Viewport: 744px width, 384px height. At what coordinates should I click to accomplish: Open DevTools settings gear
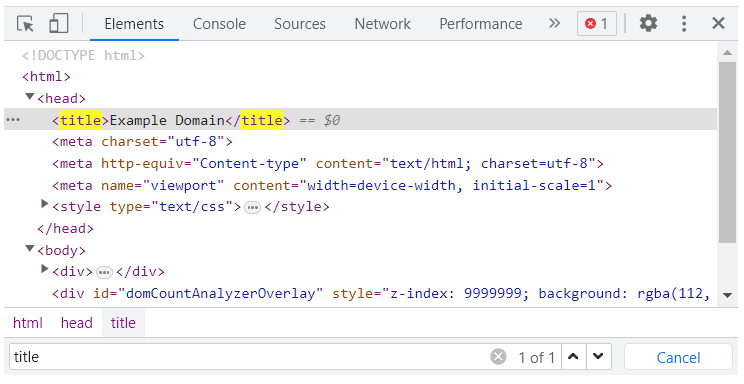(648, 23)
